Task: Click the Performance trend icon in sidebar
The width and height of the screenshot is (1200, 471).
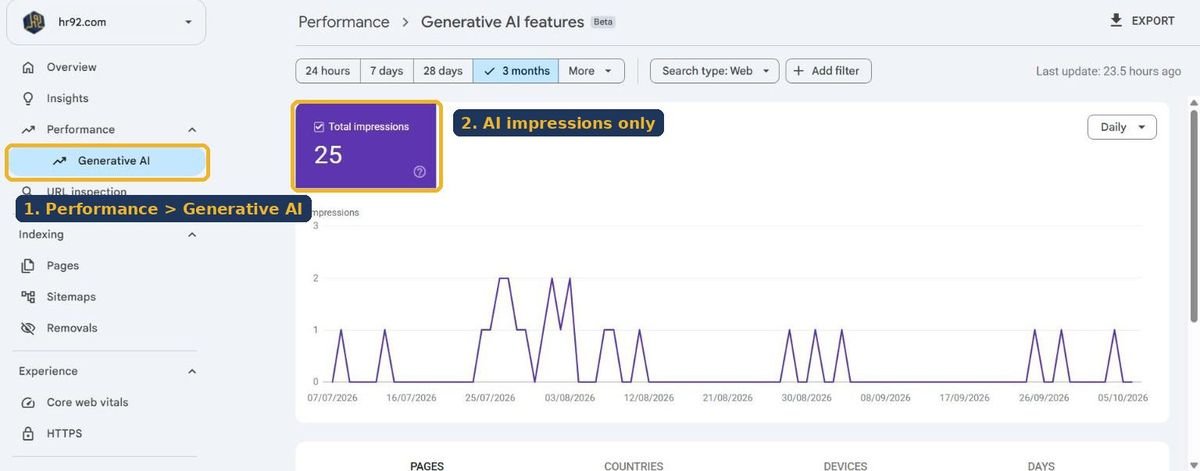Action: [28, 129]
